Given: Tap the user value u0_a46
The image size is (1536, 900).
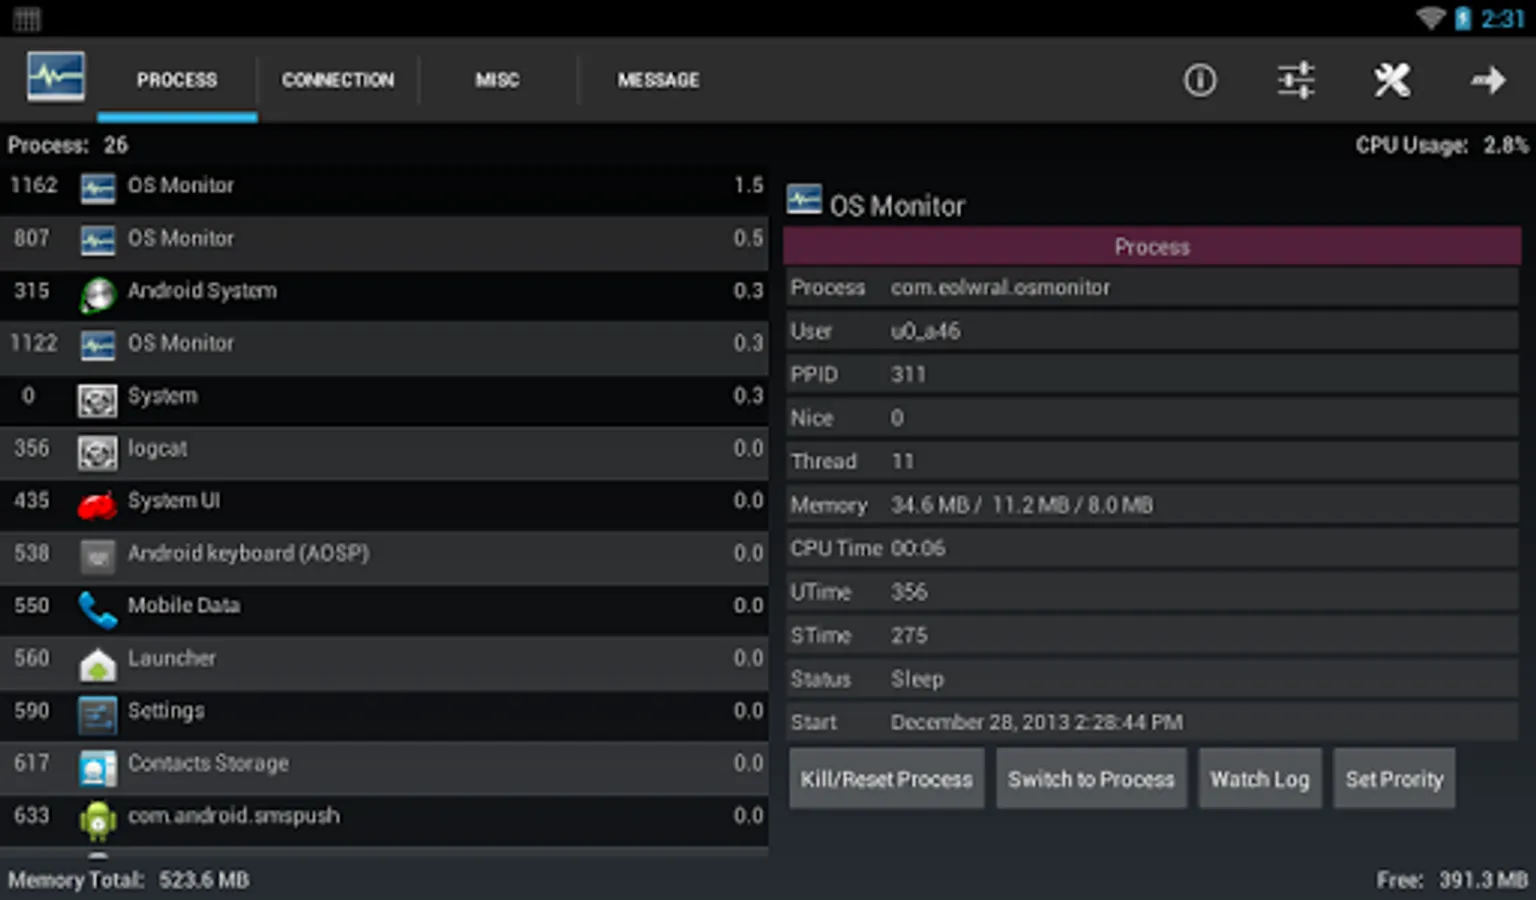Looking at the screenshot, I should tap(925, 331).
